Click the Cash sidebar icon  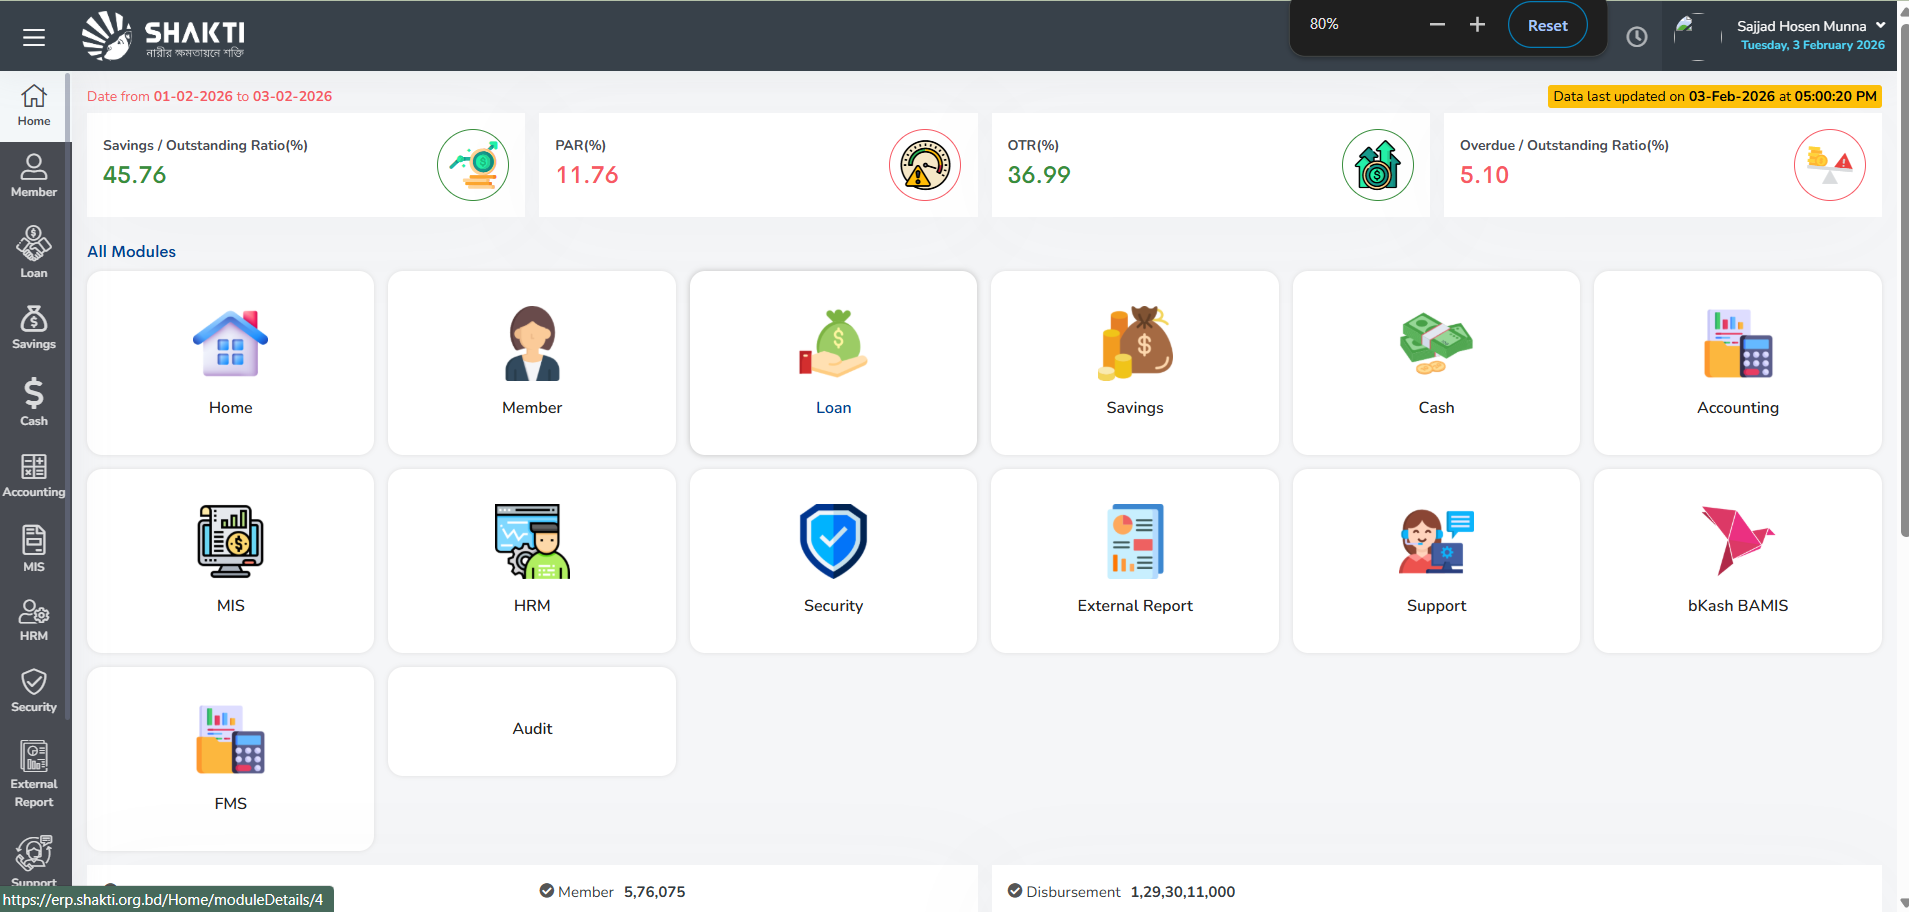tap(33, 399)
